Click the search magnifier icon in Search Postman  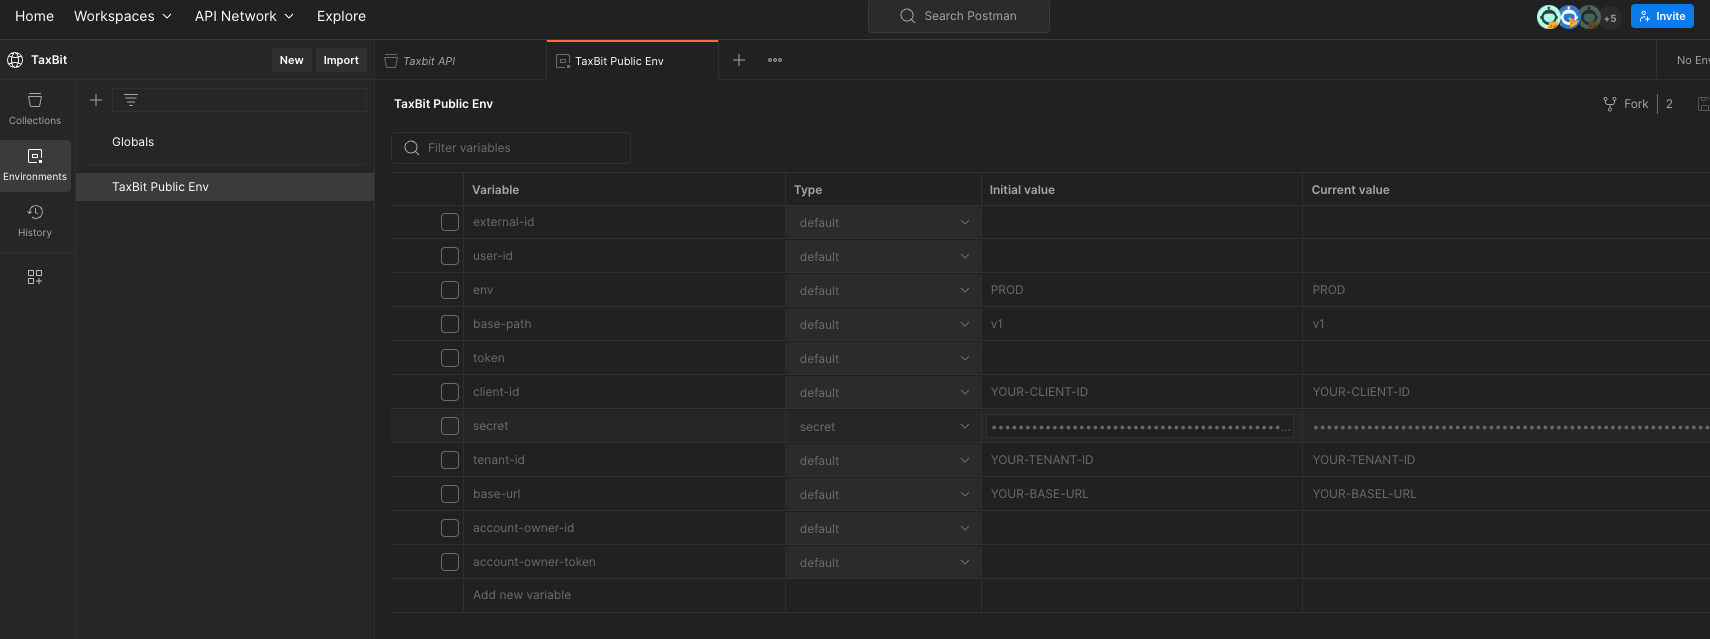(908, 16)
